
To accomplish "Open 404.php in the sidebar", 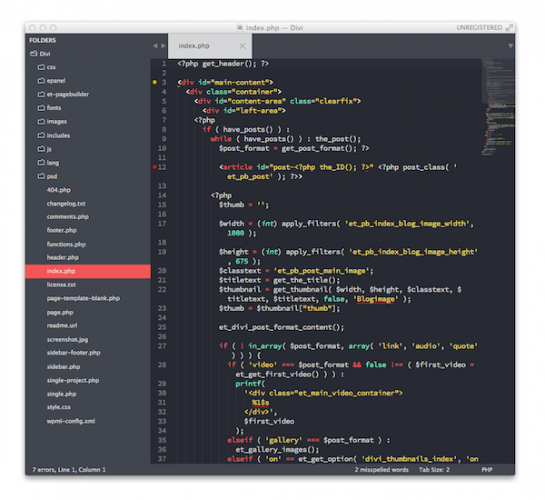I will (x=58, y=190).
